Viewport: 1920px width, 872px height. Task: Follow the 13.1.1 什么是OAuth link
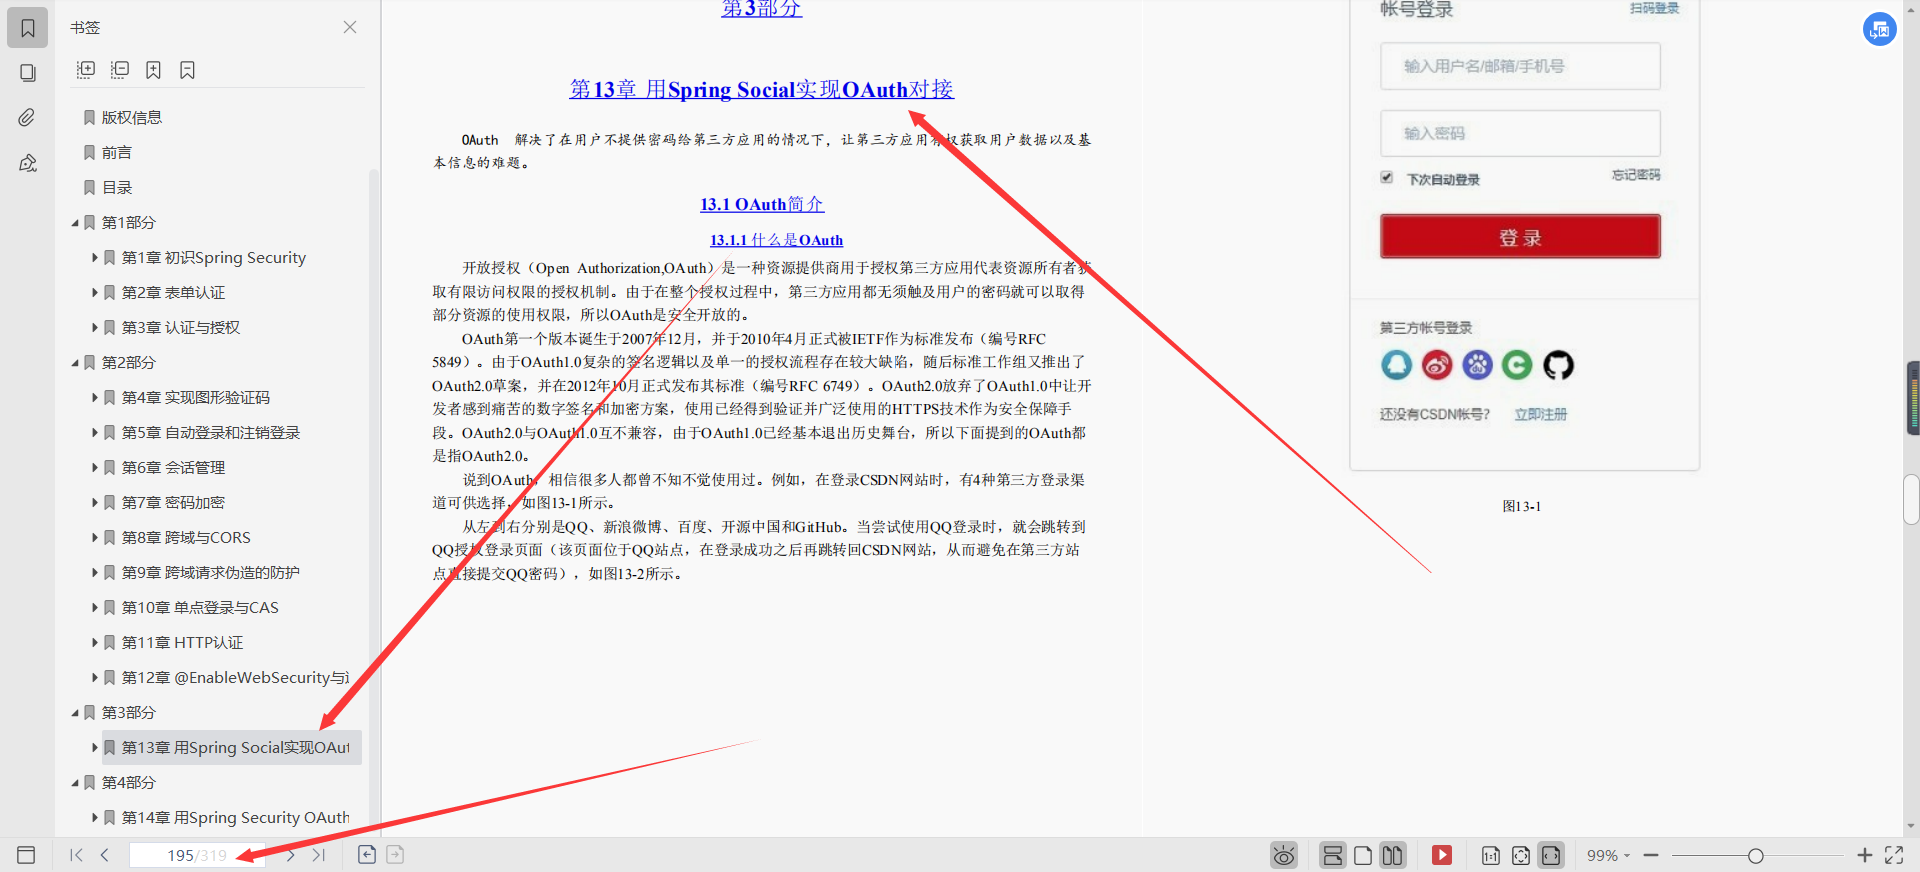[x=776, y=240]
